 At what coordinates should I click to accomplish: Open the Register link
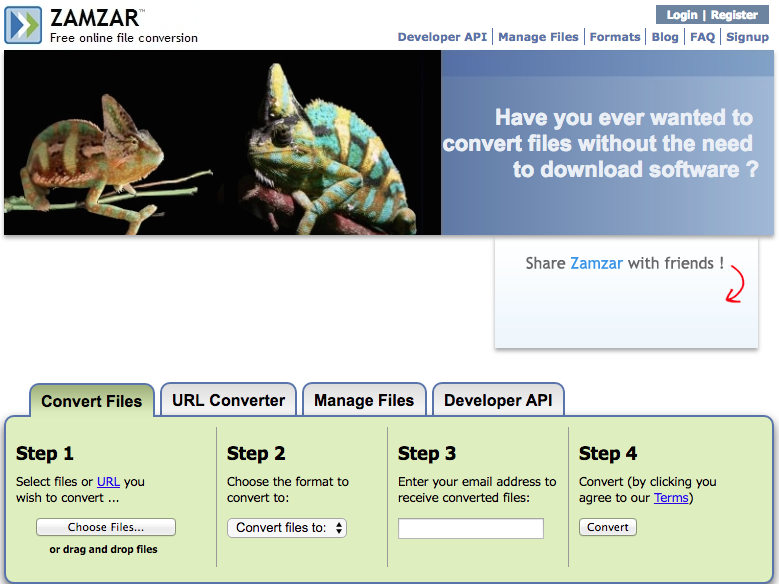pyautogui.click(x=734, y=15)
